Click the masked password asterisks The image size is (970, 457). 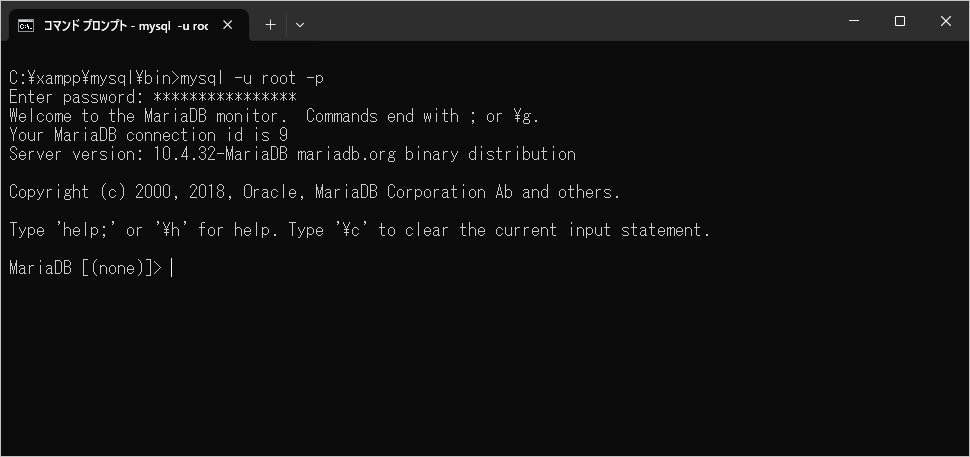(225, 97)
